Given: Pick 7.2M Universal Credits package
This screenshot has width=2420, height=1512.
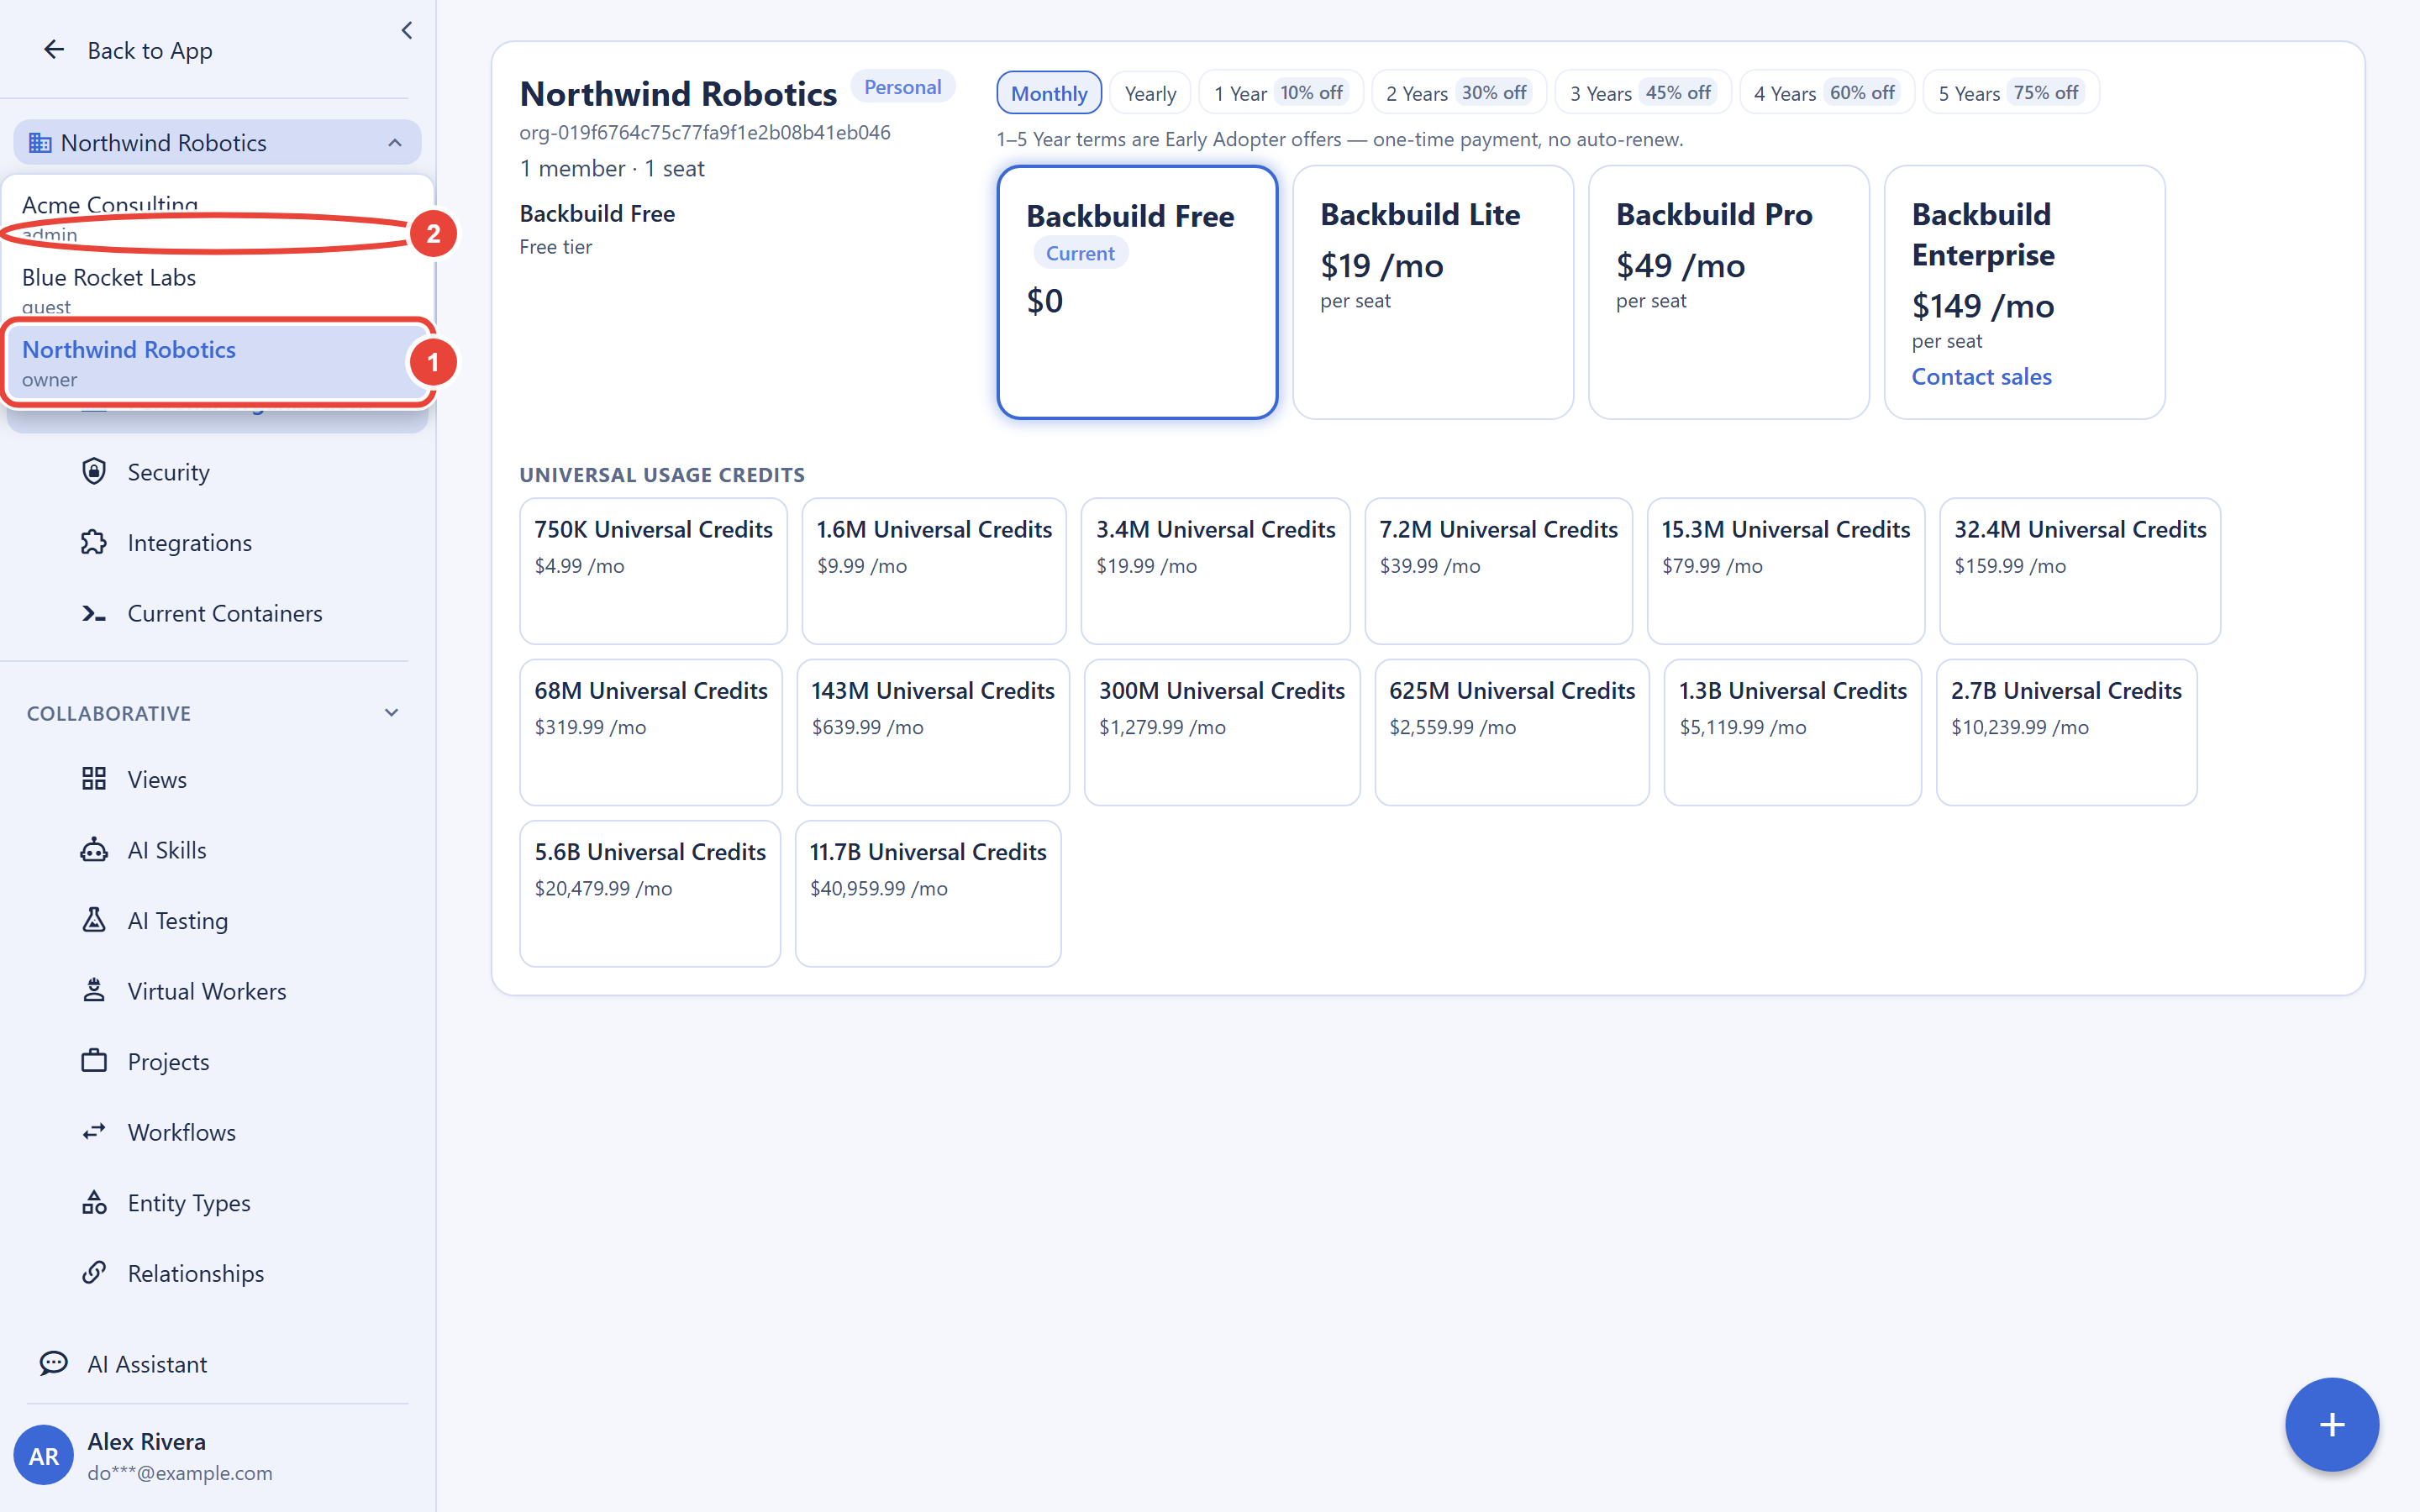Looking at the screenshot, I should pyautogui.click(x=1498, y=570).
